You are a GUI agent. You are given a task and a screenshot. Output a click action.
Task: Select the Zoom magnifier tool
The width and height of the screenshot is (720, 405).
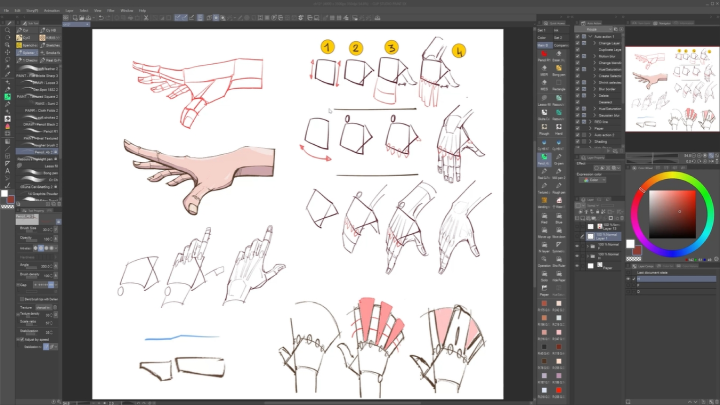7,30
